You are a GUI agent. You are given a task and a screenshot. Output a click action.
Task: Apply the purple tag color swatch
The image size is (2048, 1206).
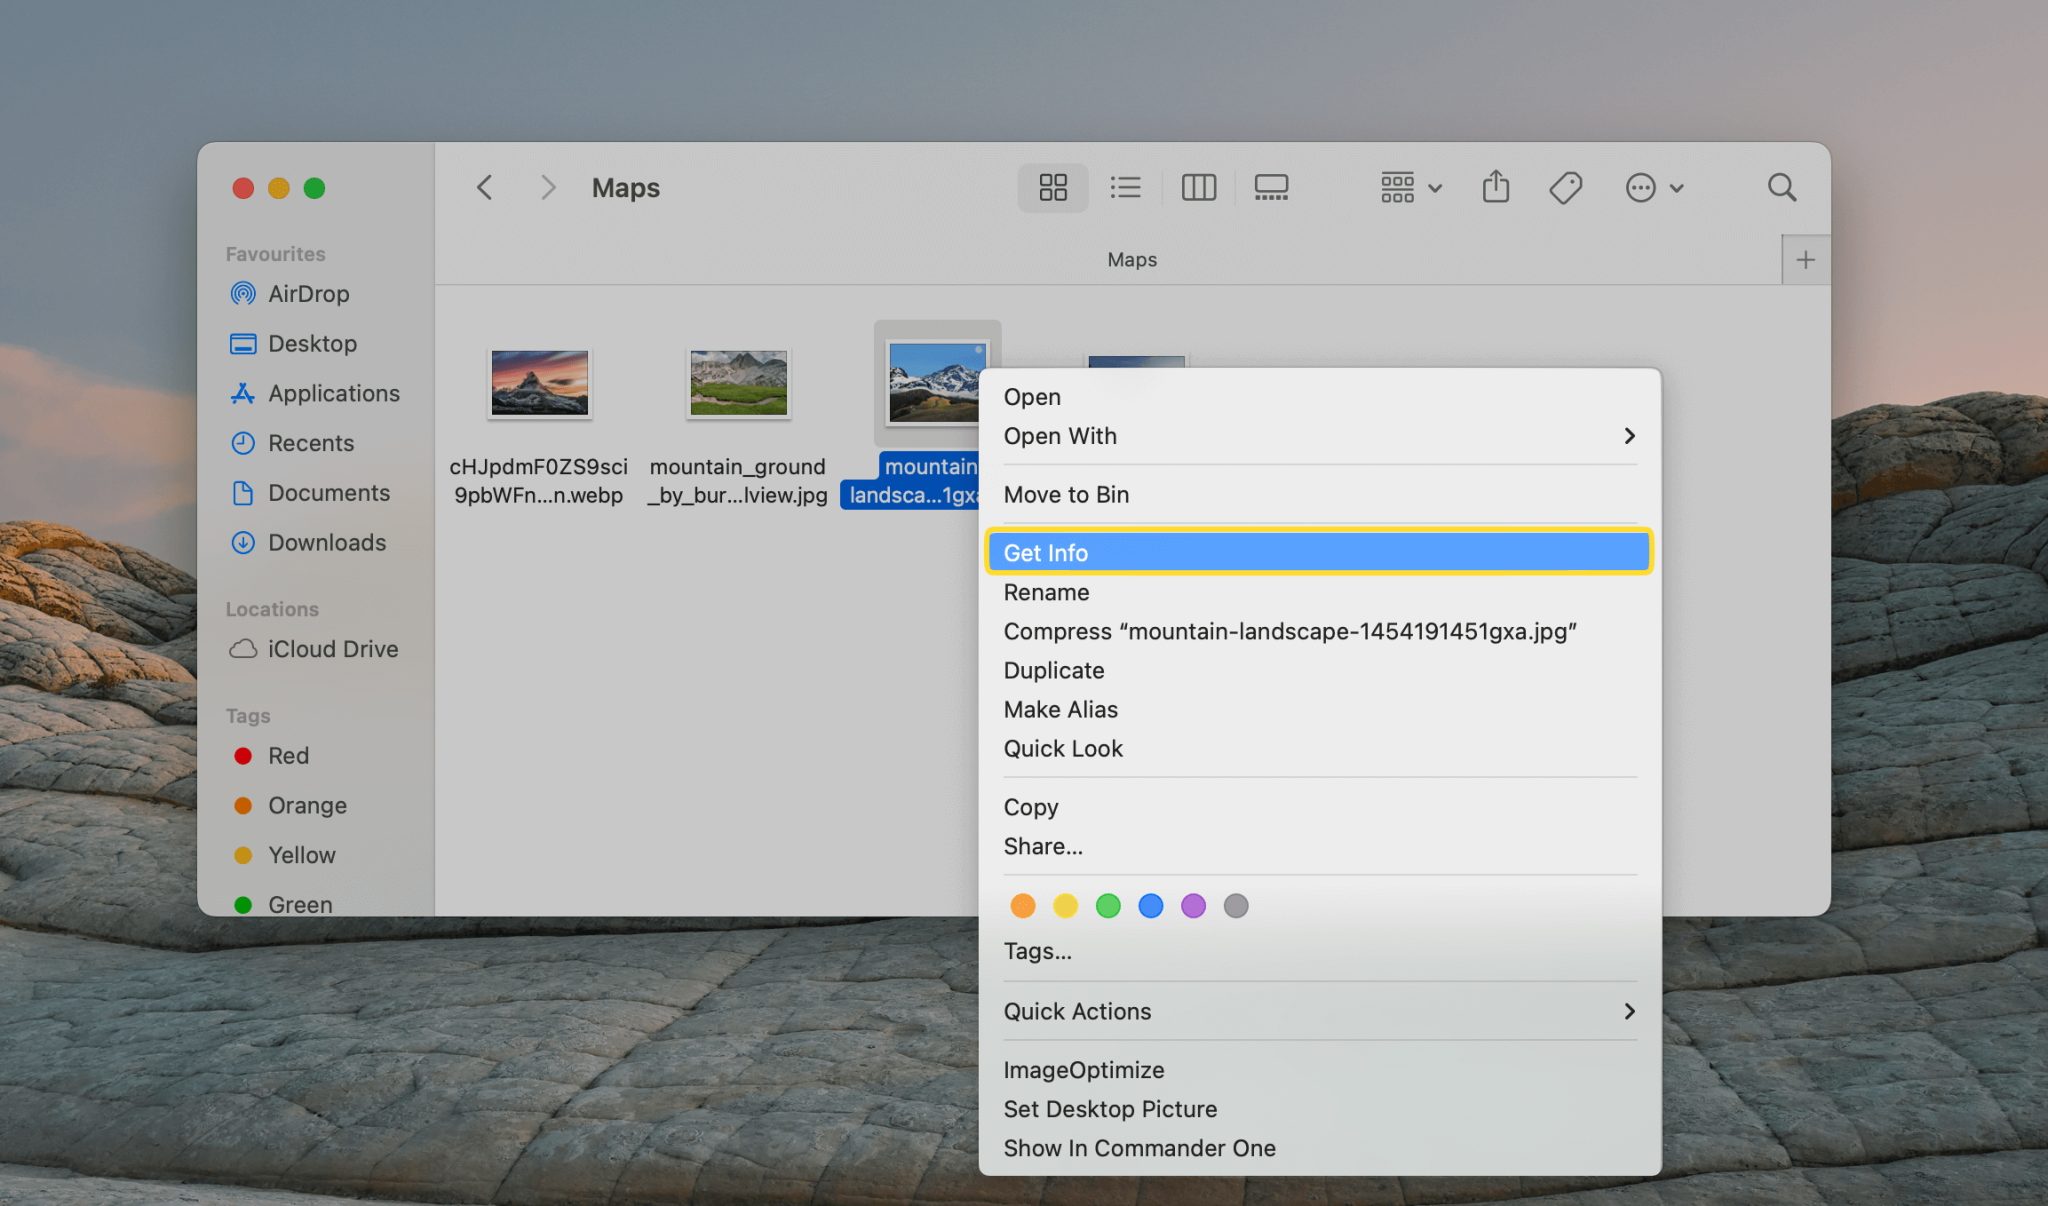click(x=1193, y=905)
